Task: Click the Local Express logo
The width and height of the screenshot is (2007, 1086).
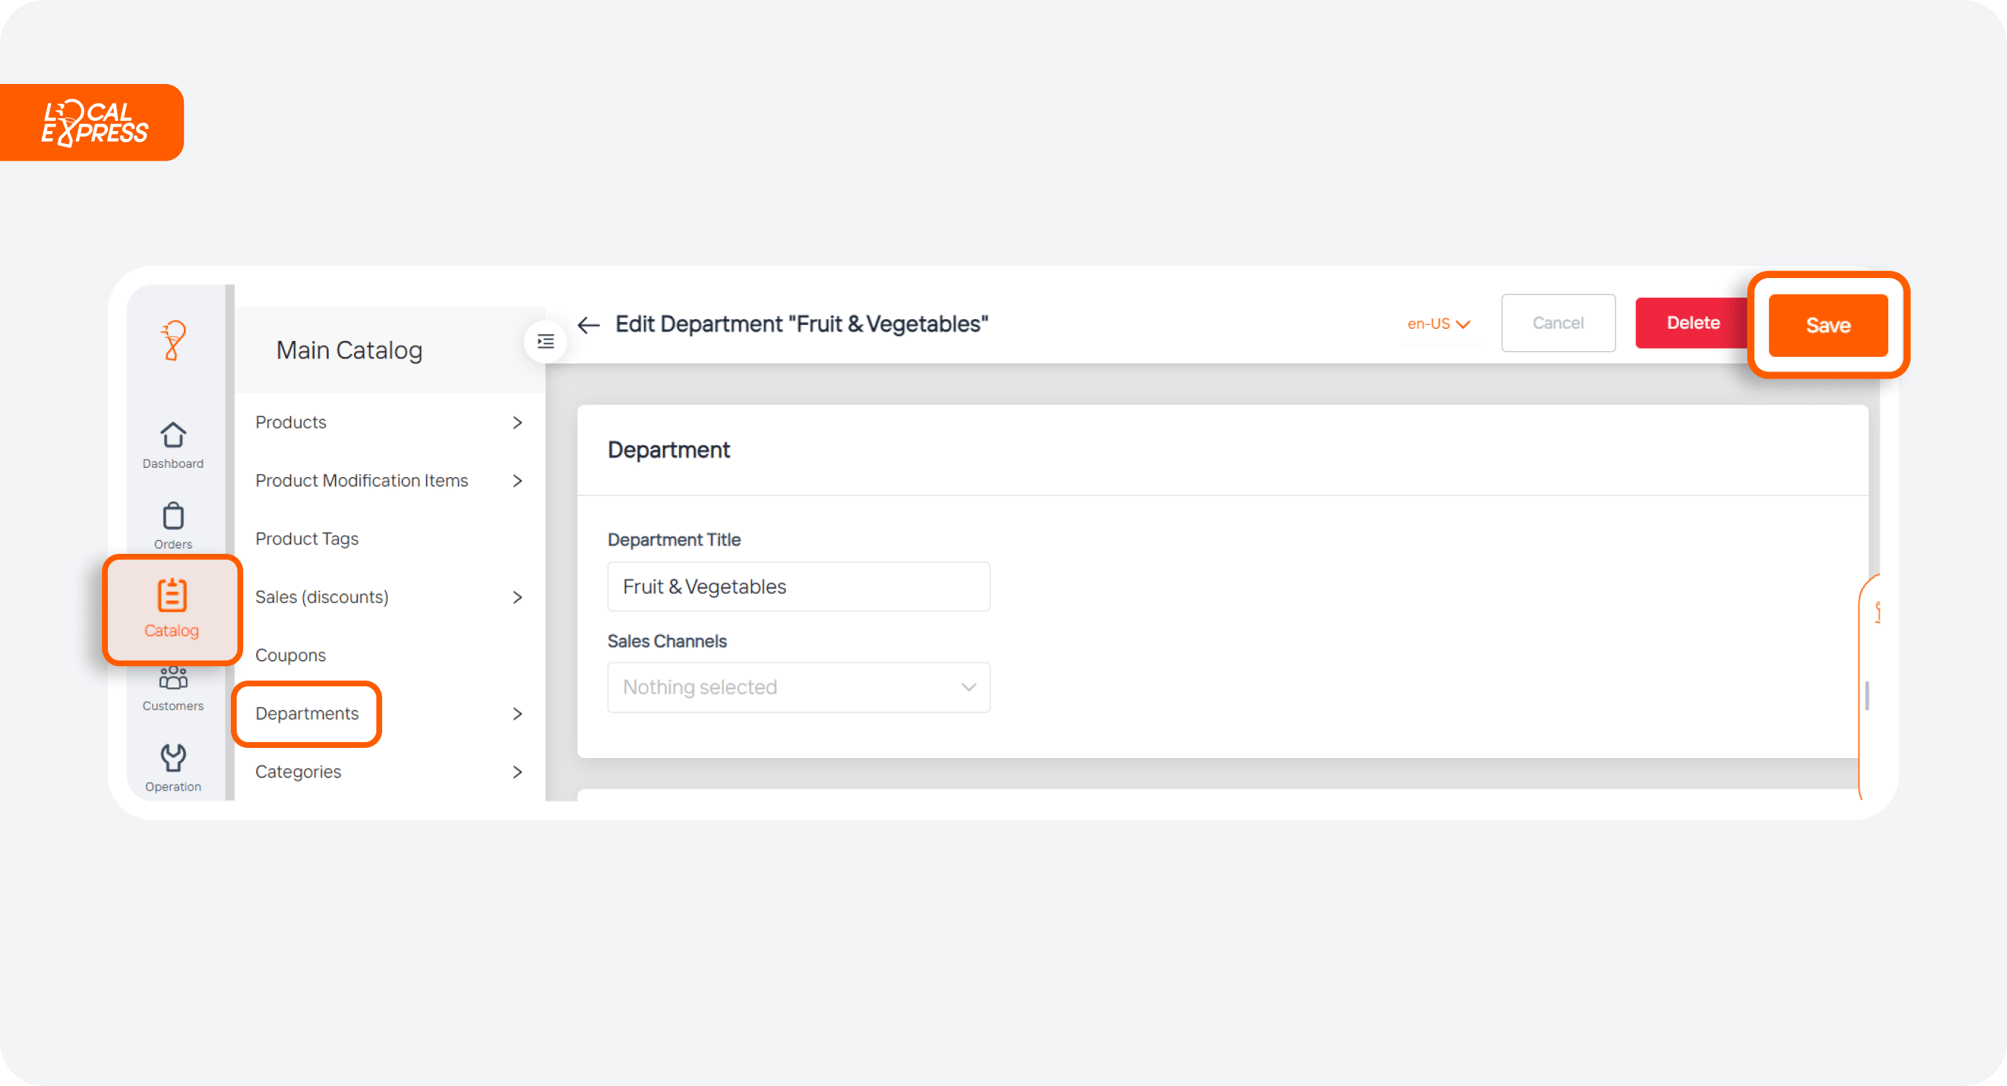Action: click(91, 122)
